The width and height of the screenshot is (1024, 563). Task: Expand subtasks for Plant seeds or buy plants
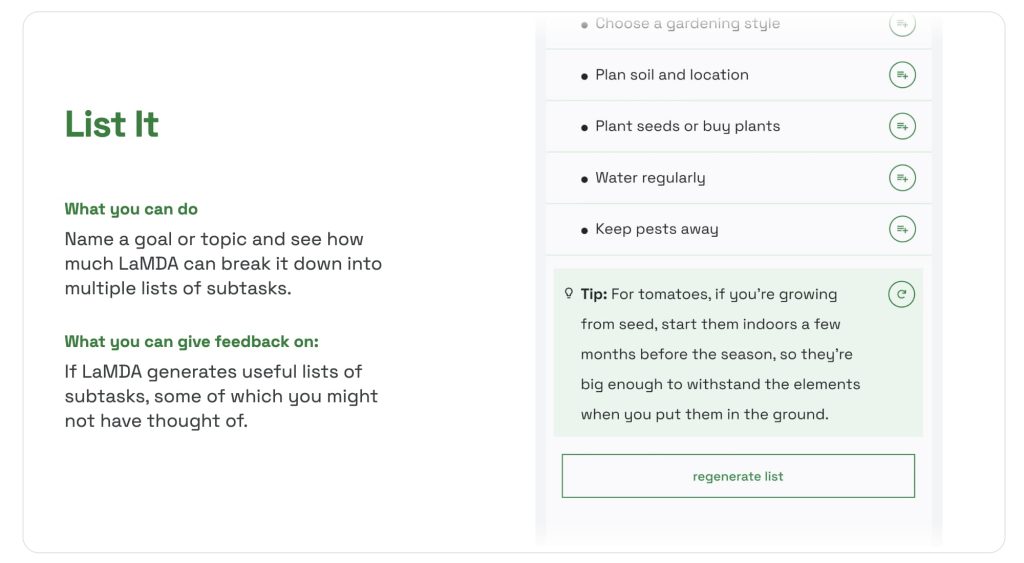pyautogui.click(x=902, y=126)
